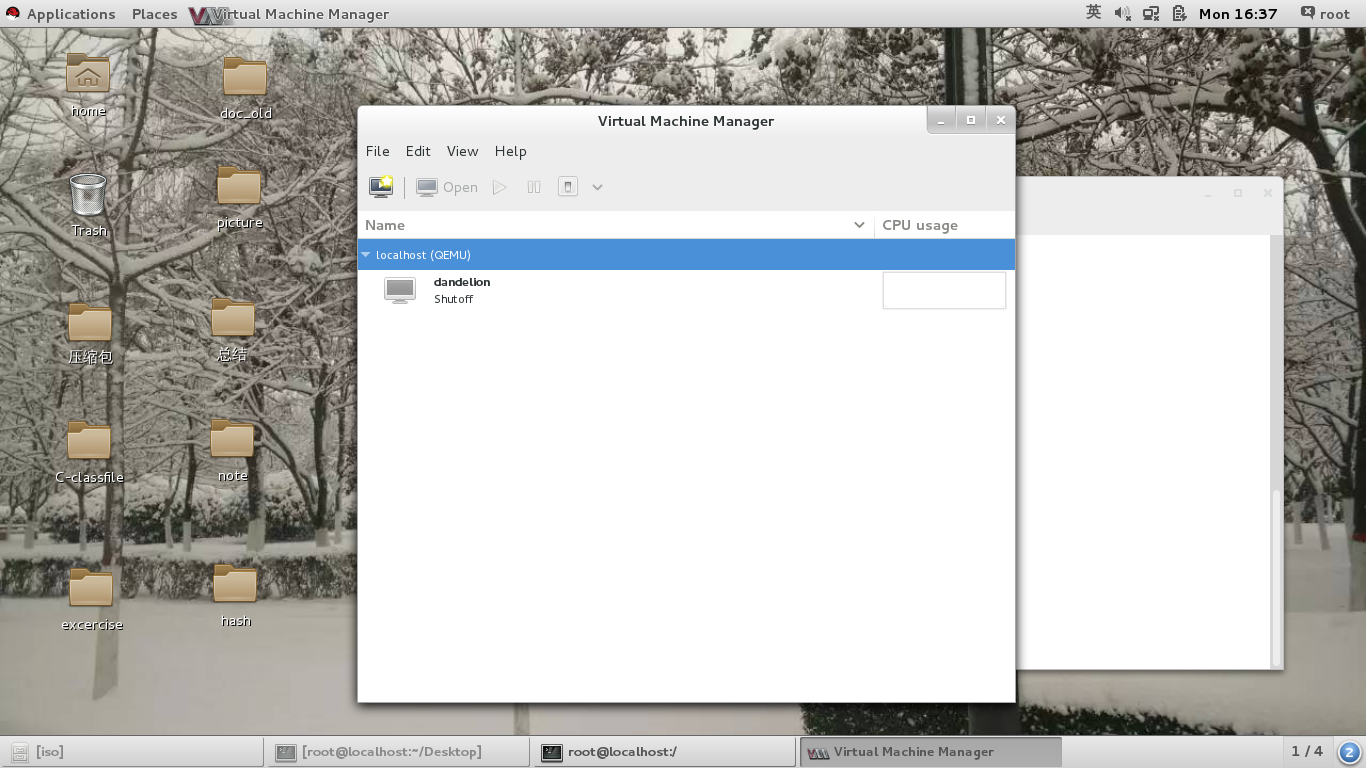The height and width of the screenshot is (768, 1366).
Task: Click the Virtual Machine Manager top panel item
Action: click(289, 14)
